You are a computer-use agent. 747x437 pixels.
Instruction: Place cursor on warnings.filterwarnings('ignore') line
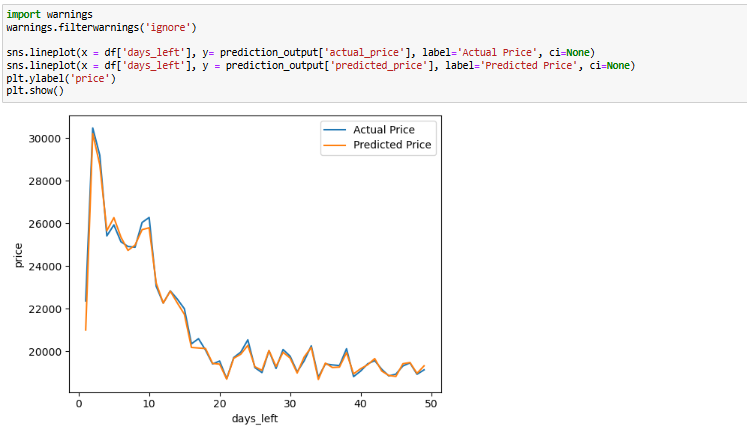click(x=105, y=27)
